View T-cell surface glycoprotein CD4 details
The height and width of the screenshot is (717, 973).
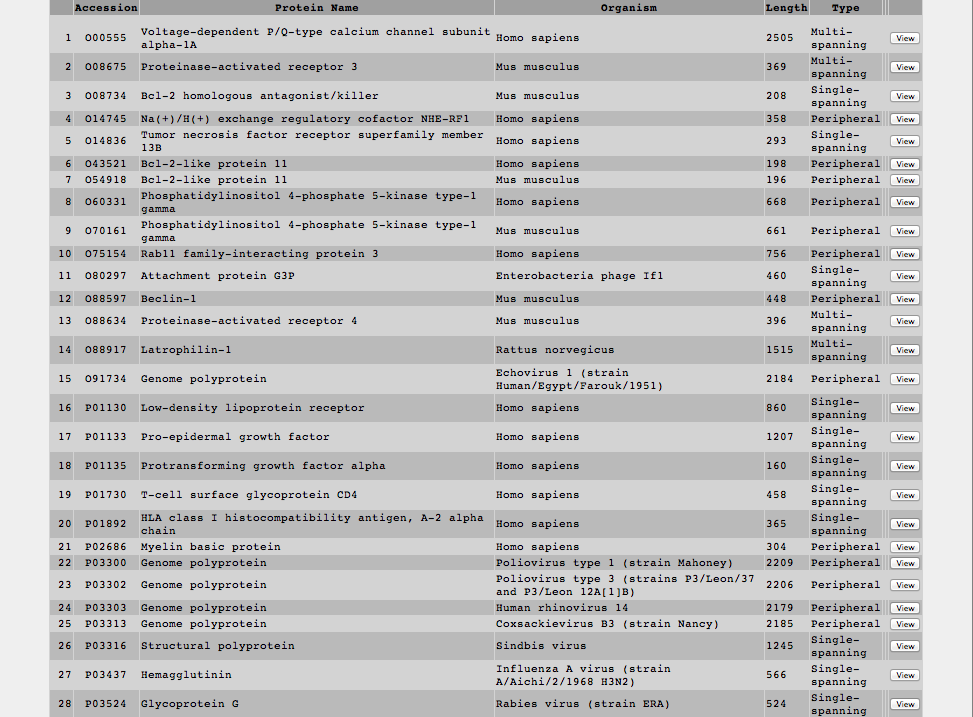point(904,495)
